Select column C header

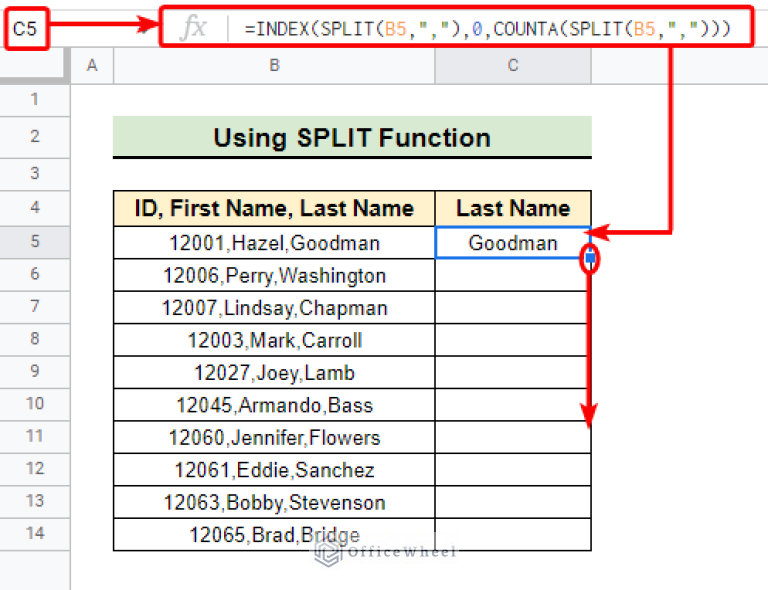(x=512, y=65)
